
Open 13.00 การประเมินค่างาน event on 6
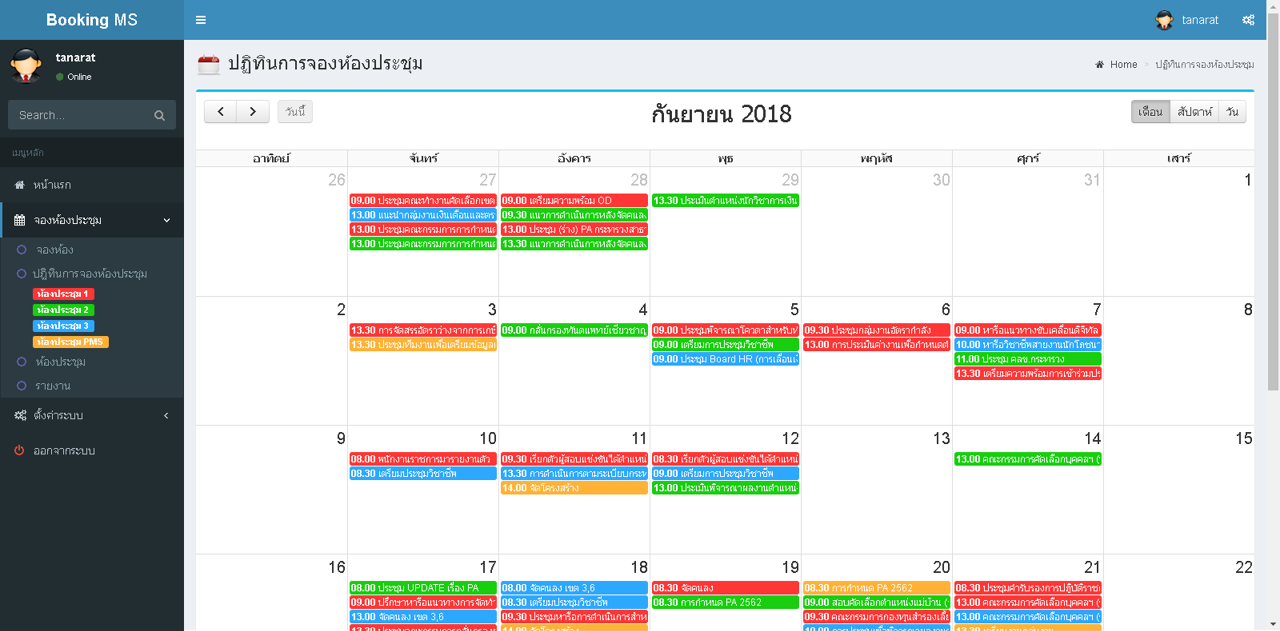pos(877,344)
